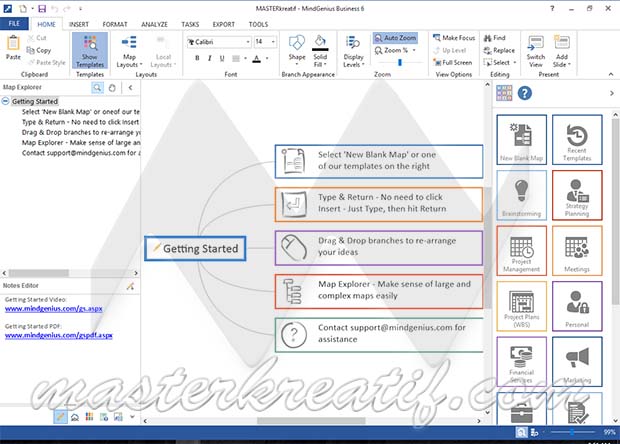Viewport: 620px width, 444px height.
Task: Click the Cut command
Action: [x=37, y=38]
